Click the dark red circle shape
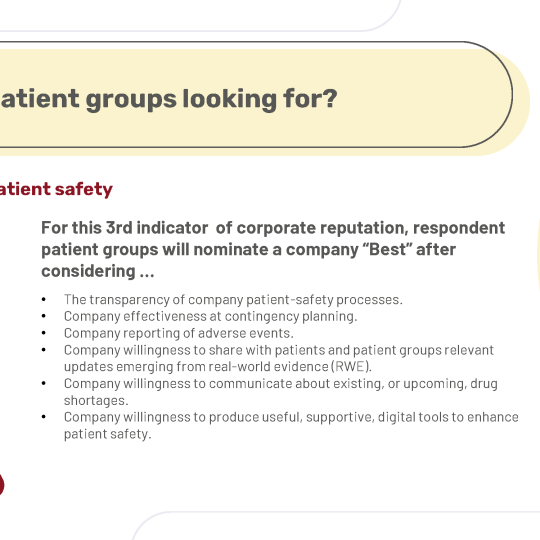 coord(1,485)
